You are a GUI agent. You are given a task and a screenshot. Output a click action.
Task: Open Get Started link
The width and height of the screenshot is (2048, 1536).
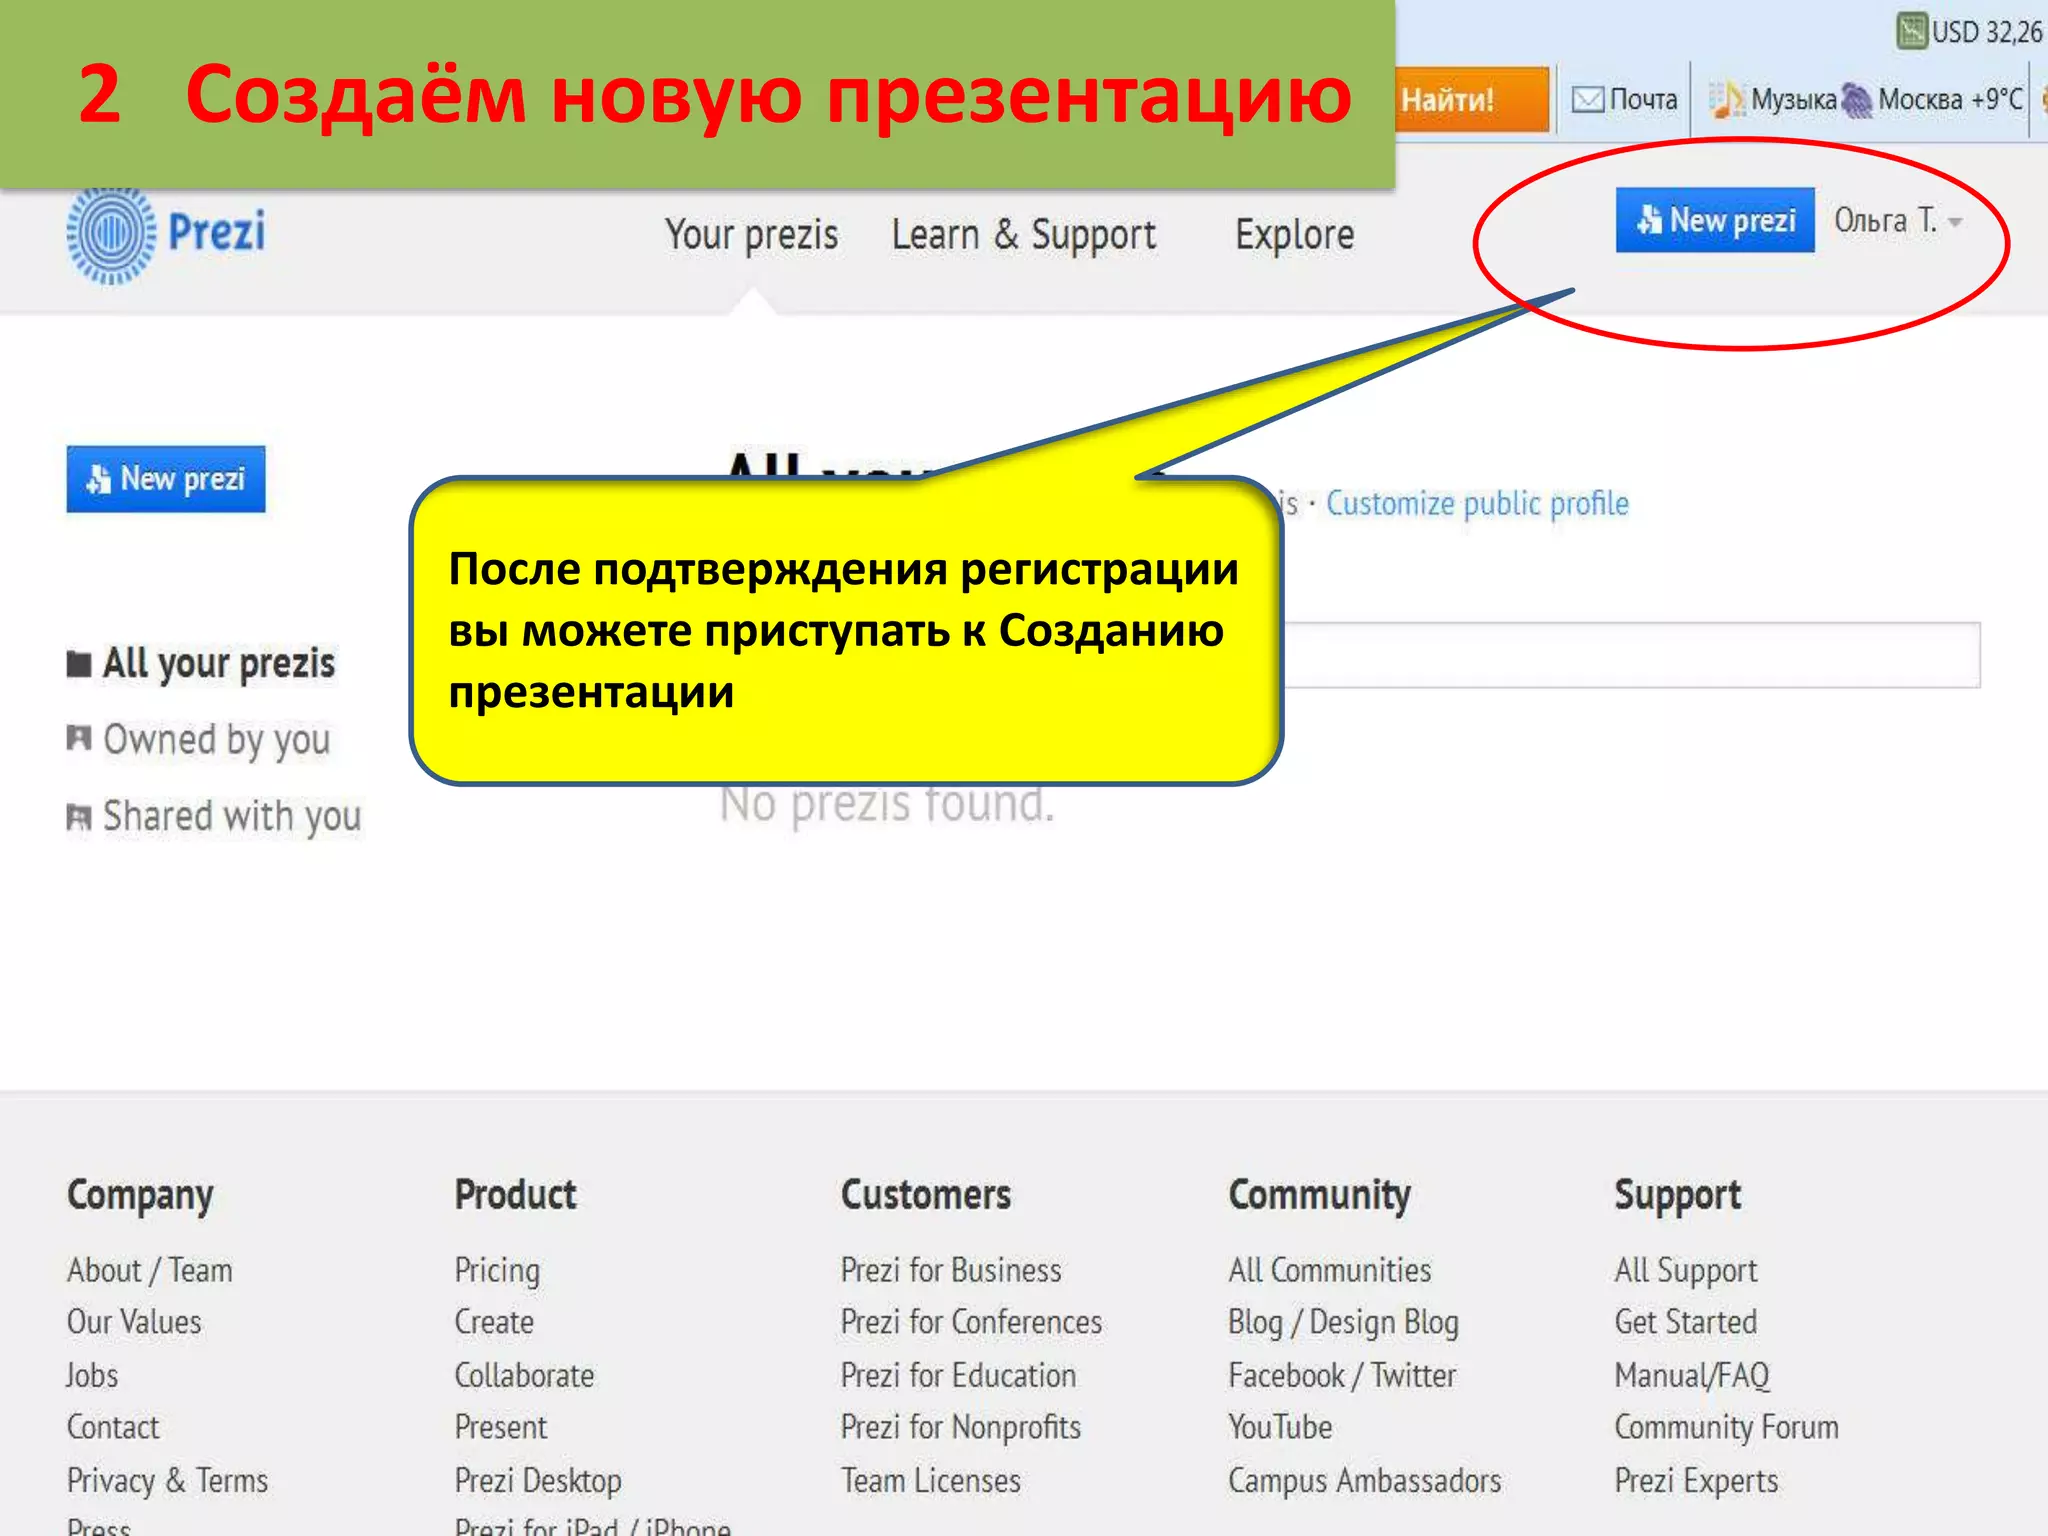[x=1686, y=1322]
